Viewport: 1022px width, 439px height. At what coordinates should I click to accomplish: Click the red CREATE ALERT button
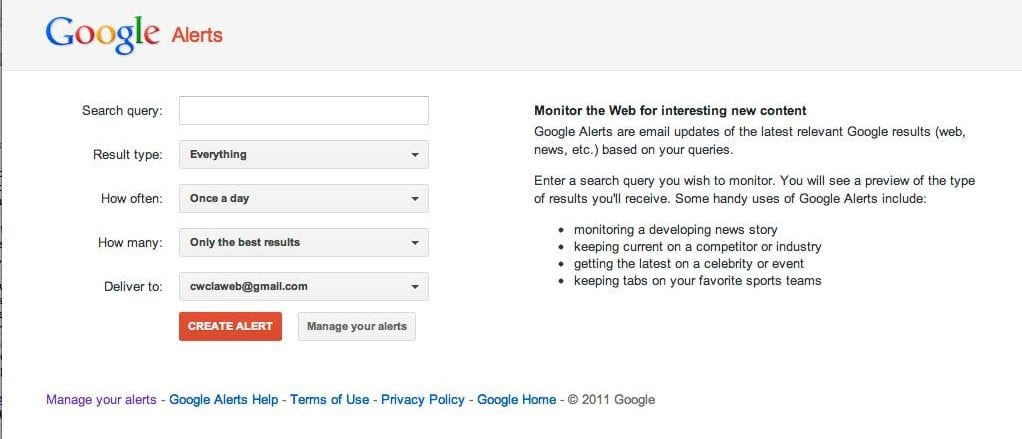coord(230,326)
